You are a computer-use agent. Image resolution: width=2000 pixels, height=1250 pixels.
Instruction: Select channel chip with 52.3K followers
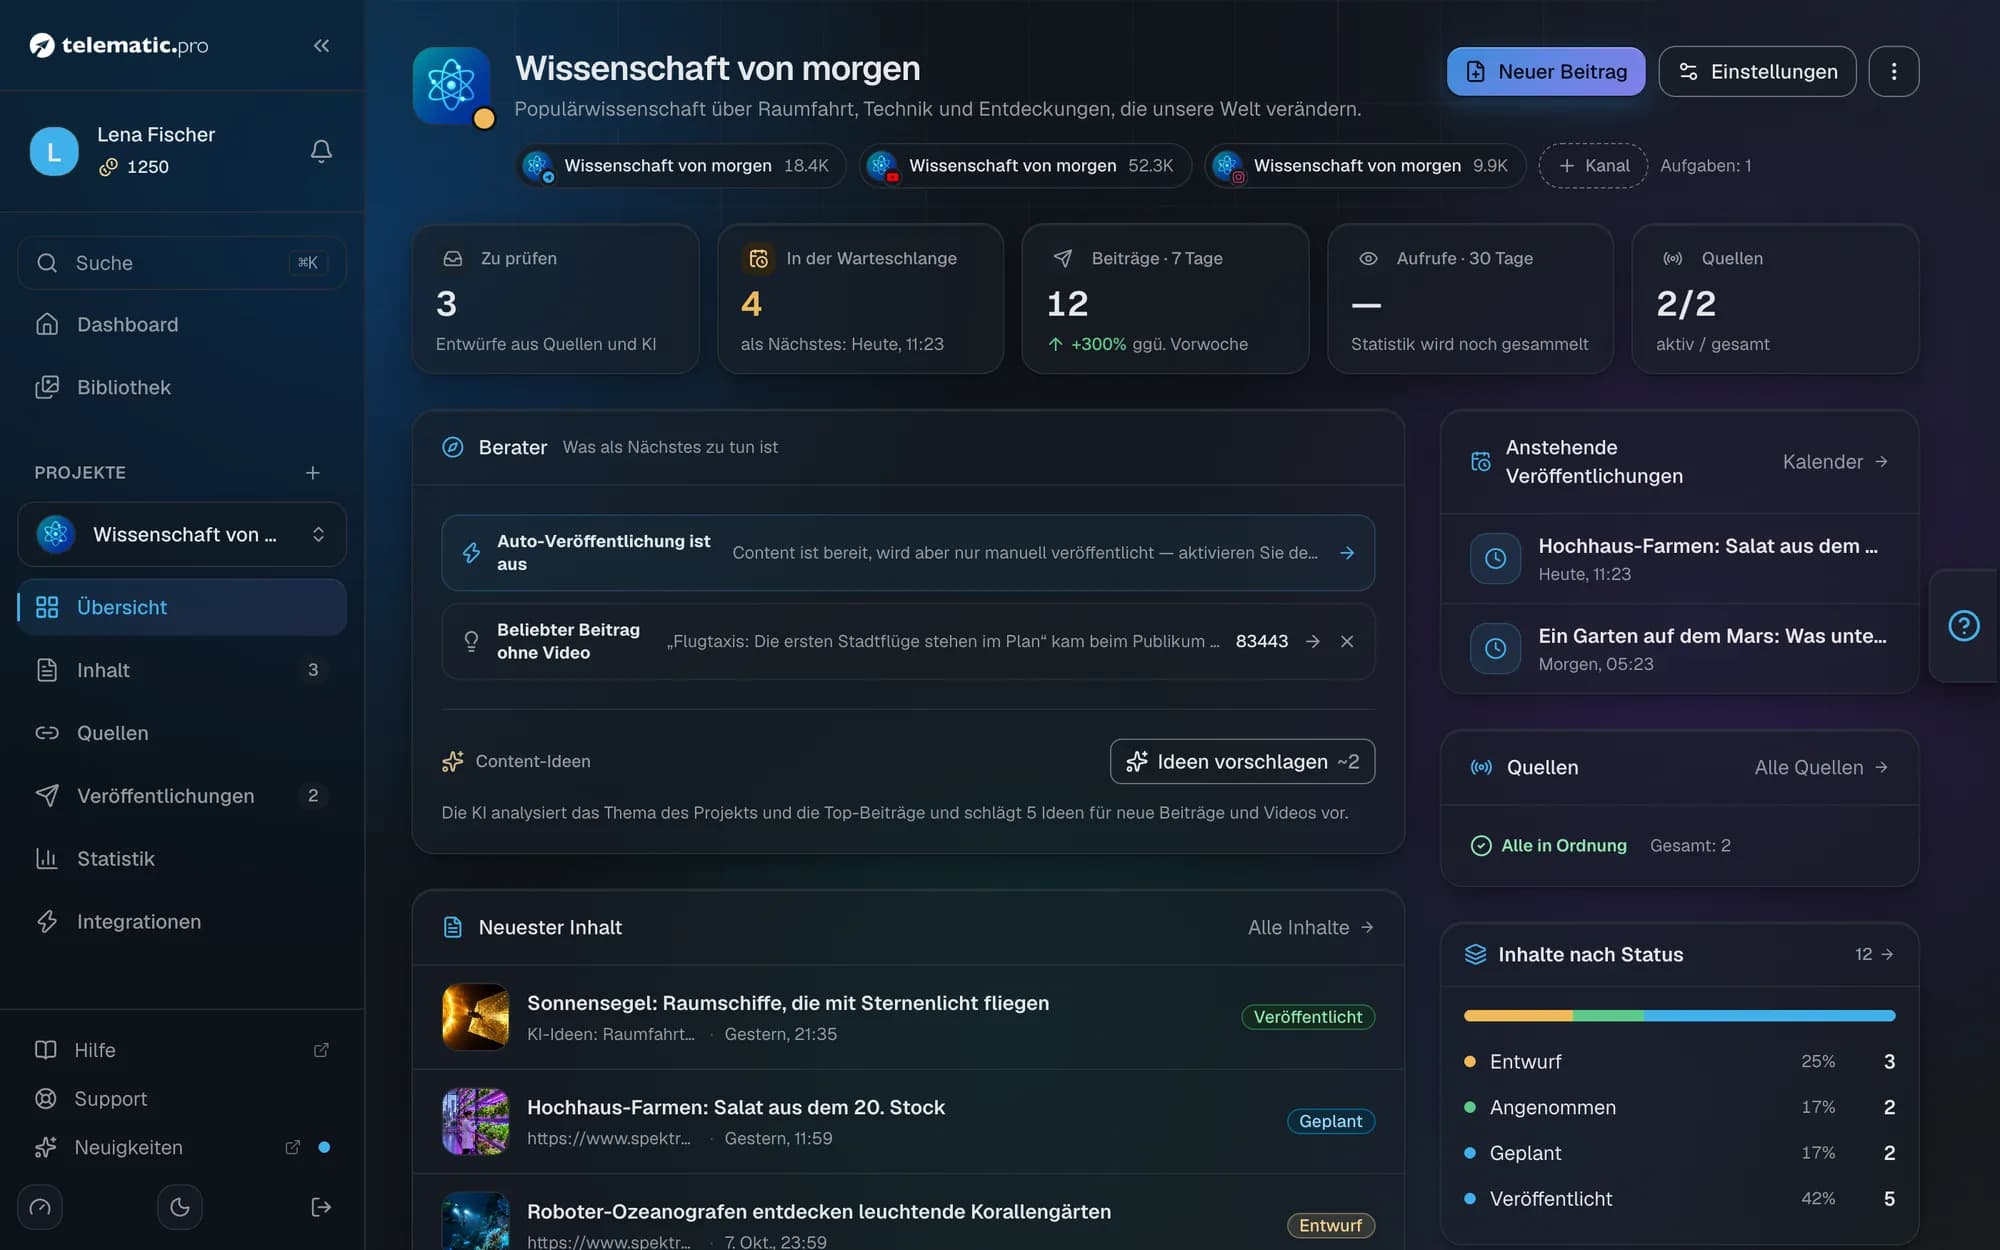[1026, 165]
